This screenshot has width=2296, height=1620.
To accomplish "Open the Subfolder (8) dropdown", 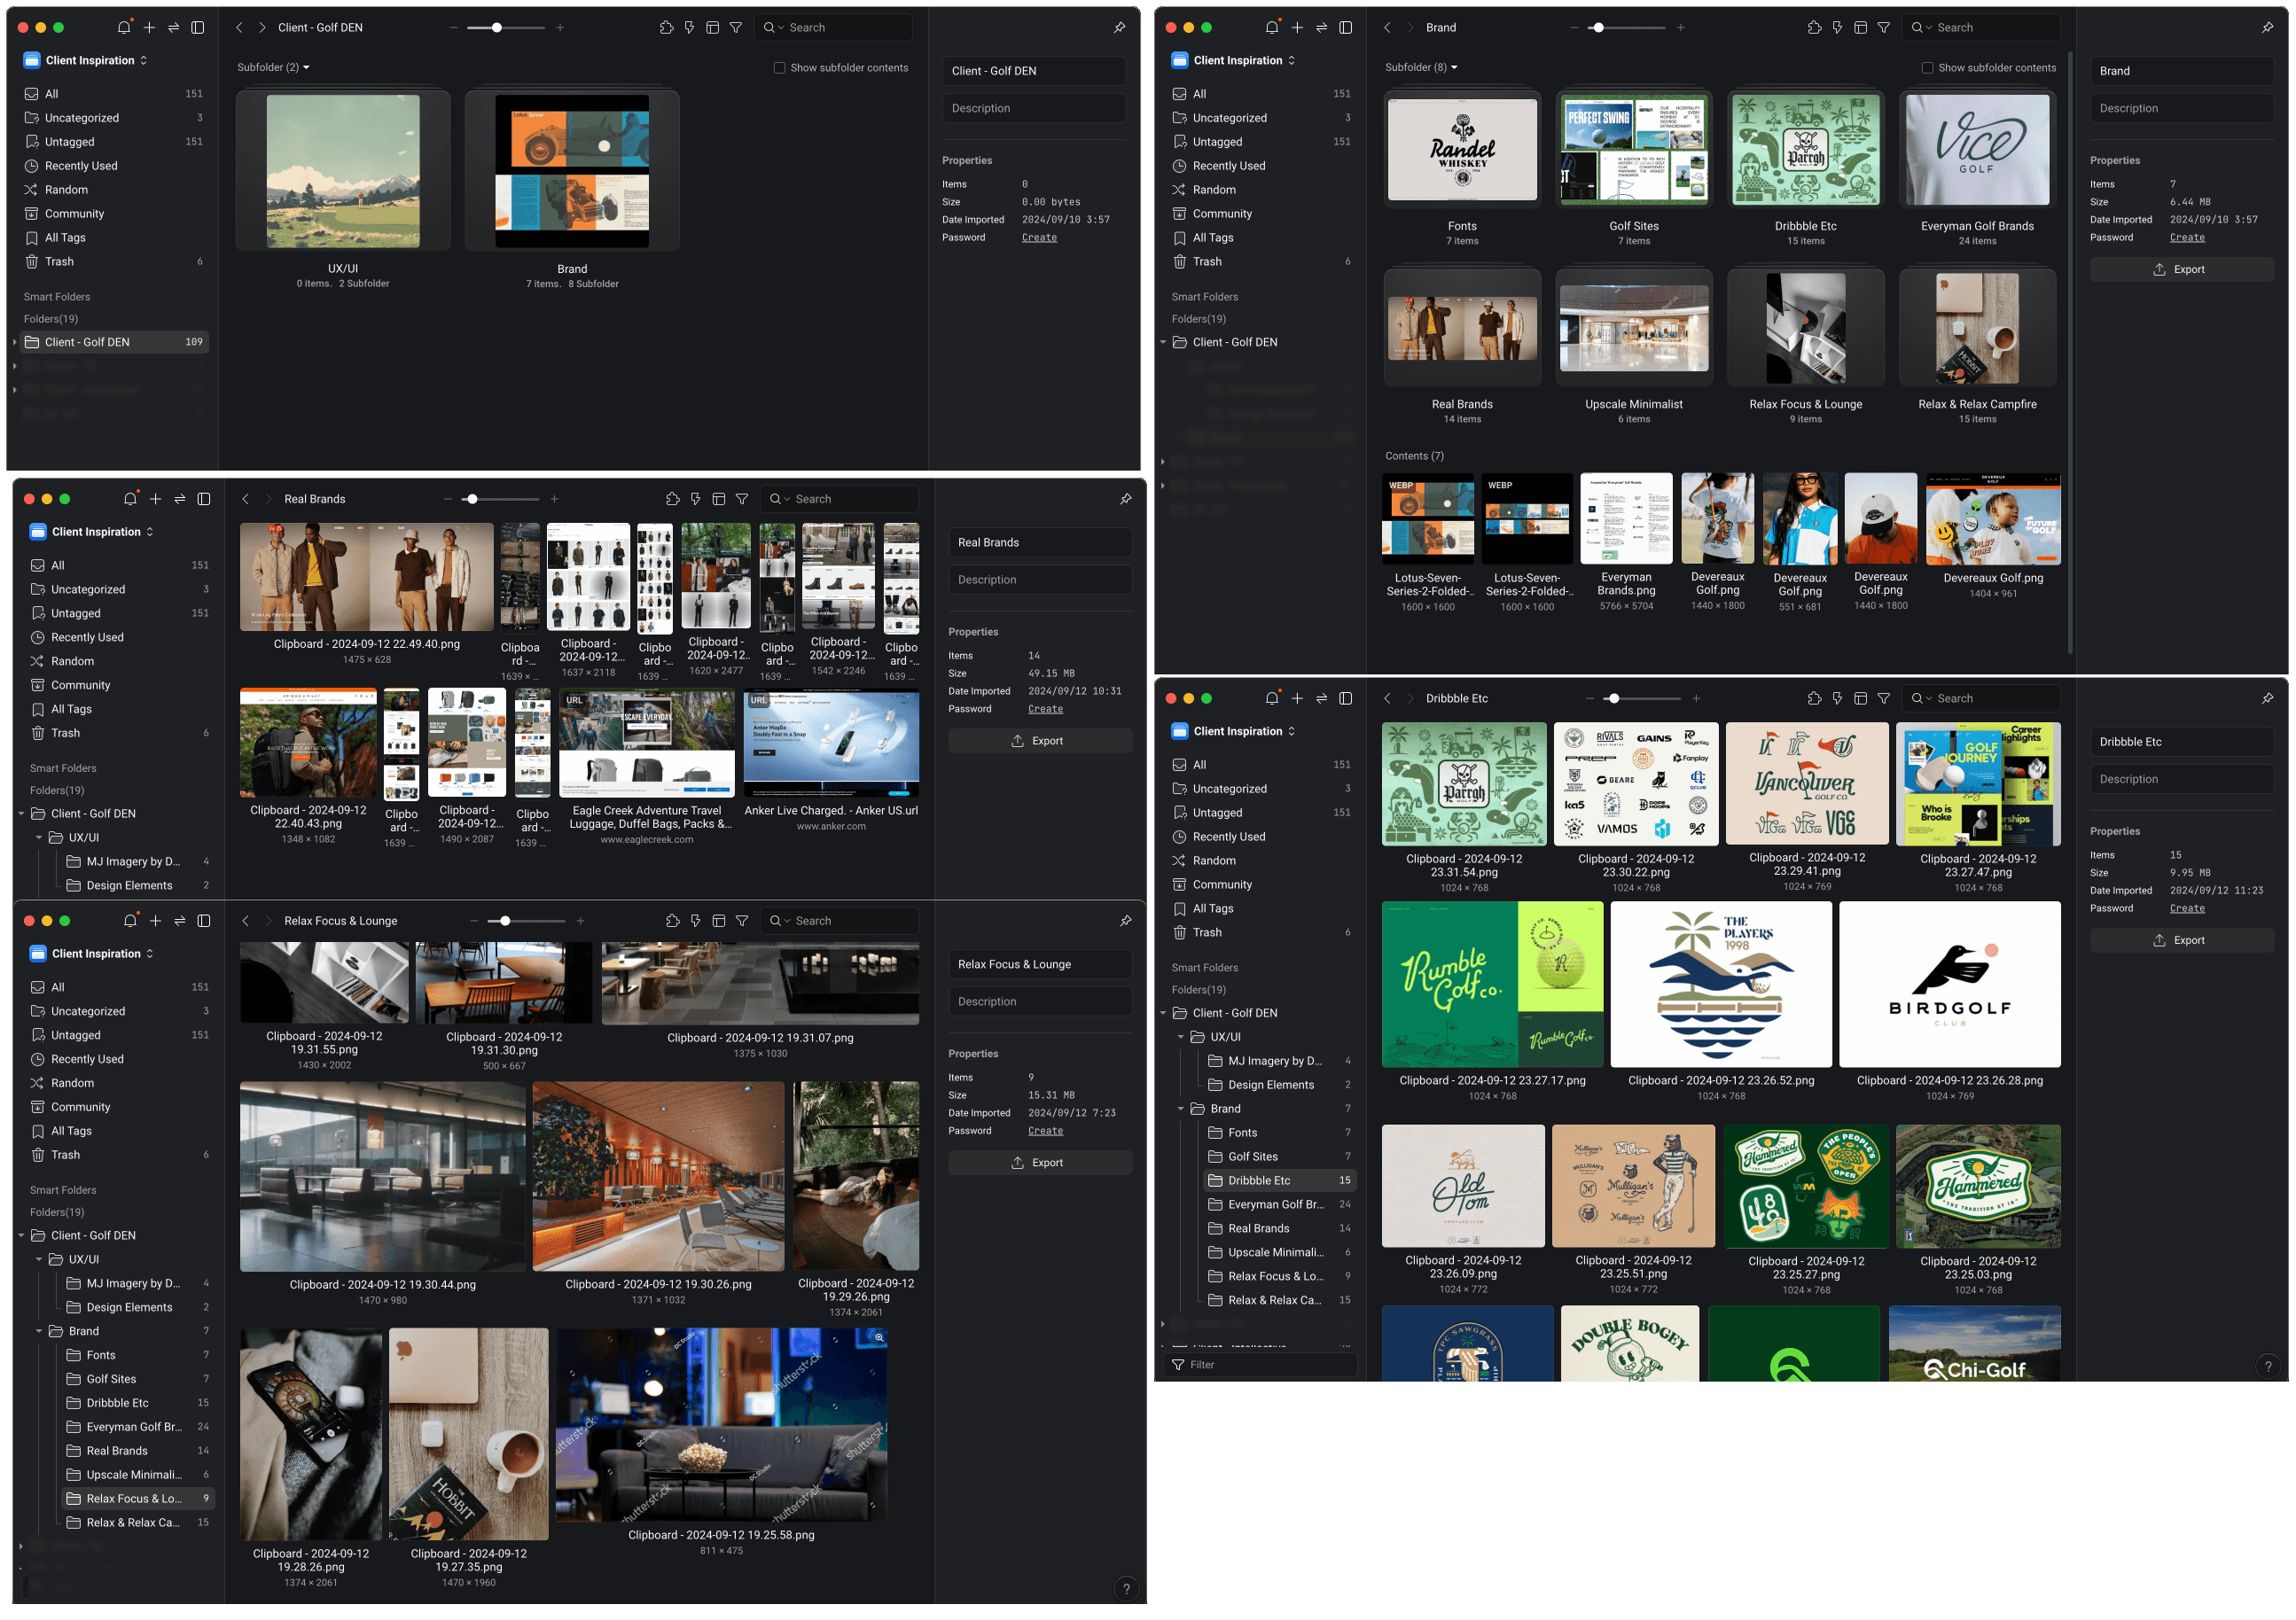I will (x=1421, y=68).
